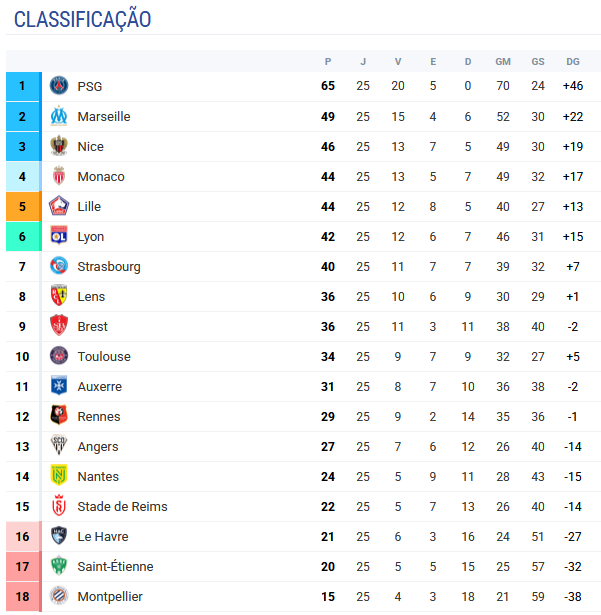Click the Montpellier club badge
Screen dimensions: 601x615
tap(59, 596)
